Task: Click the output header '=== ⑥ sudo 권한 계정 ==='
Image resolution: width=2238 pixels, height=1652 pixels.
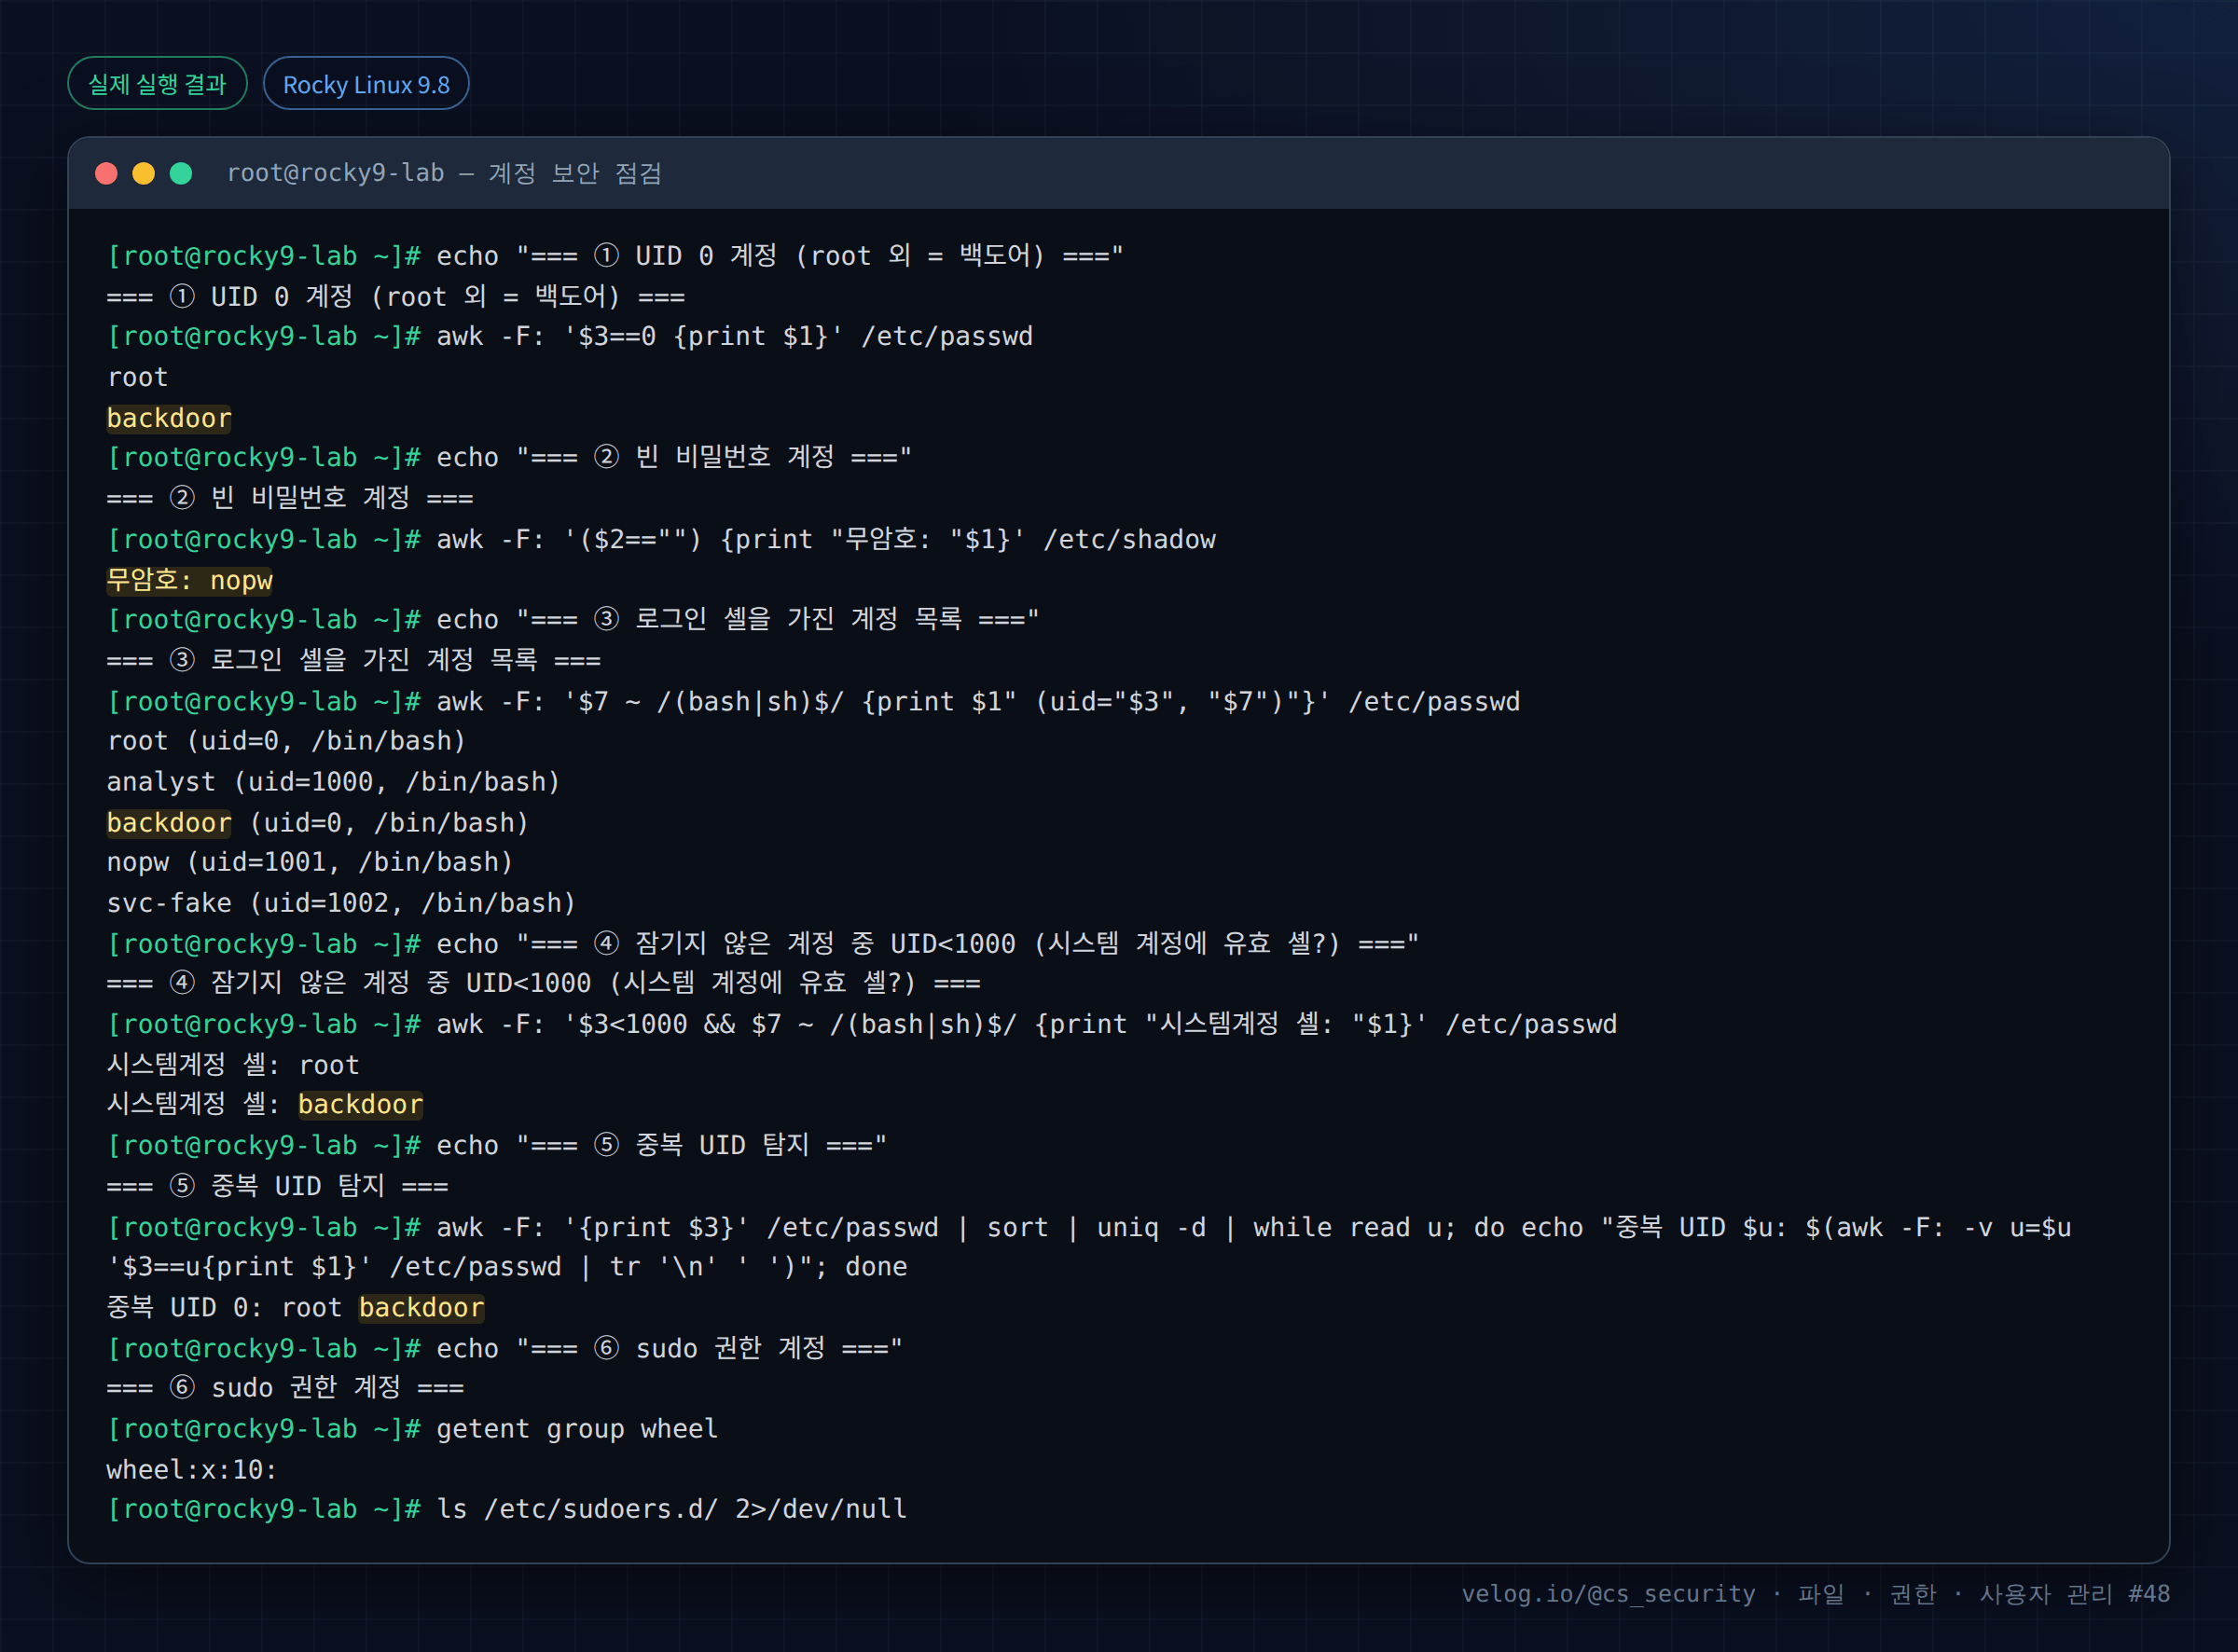Action: click(x=285, y=1388)
